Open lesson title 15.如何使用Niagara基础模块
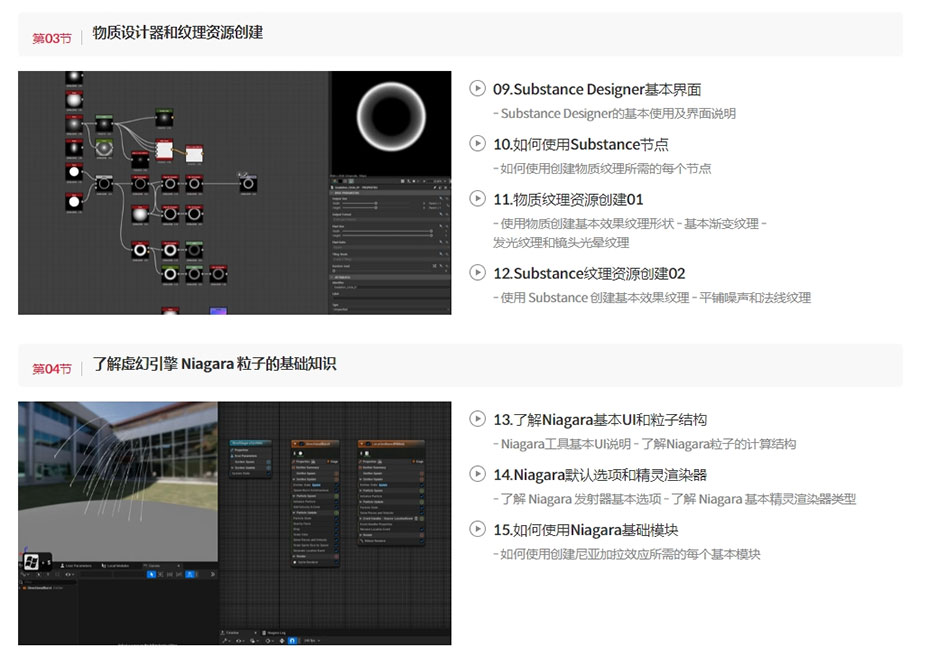 [585, 530]
